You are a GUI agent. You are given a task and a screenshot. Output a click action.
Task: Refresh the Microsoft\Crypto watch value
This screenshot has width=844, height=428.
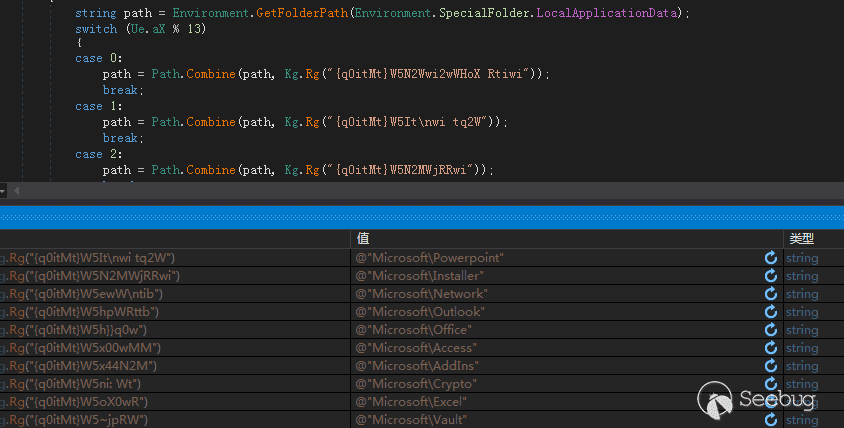click(770, 384)
